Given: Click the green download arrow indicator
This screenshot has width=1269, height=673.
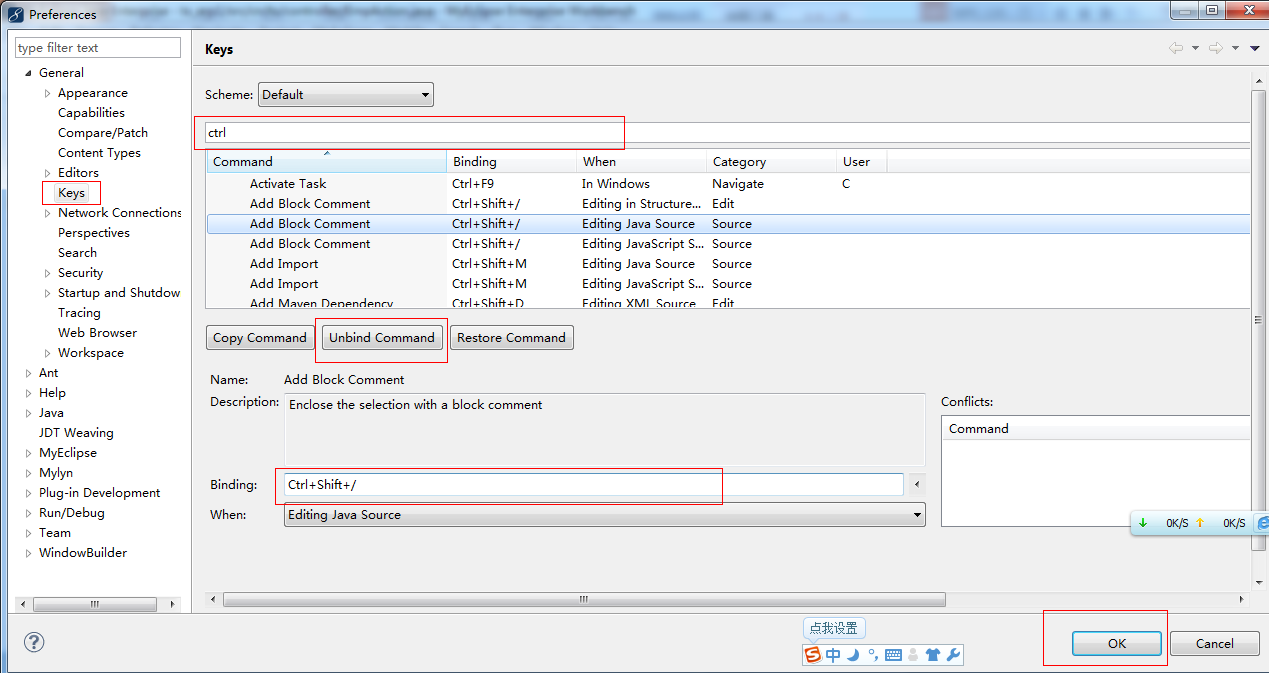Looking at the screenshot, I should click(1143, 523).
